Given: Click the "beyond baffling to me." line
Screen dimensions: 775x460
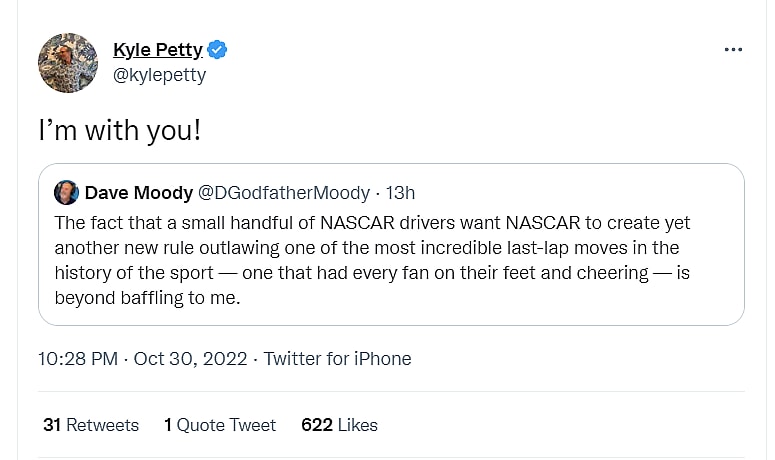Looking at the screenshot, I should [x=147, y=298].
